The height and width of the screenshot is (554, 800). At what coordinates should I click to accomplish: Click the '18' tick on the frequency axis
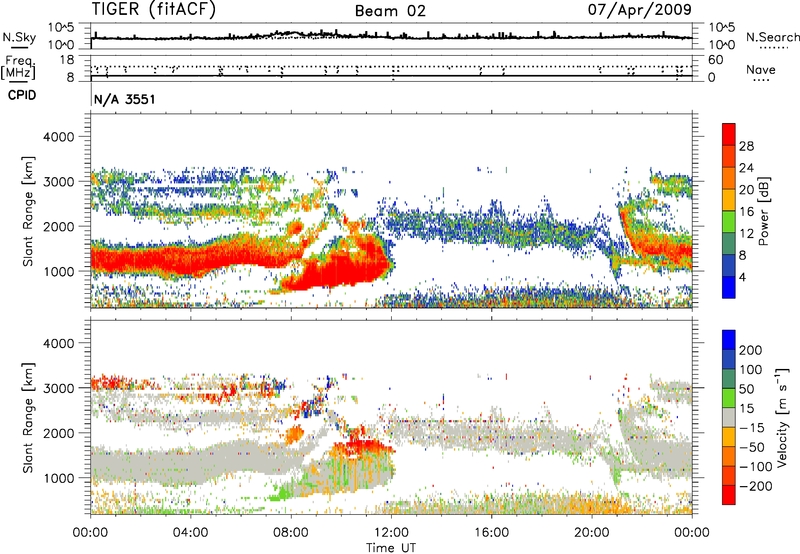tap(66, 60)
